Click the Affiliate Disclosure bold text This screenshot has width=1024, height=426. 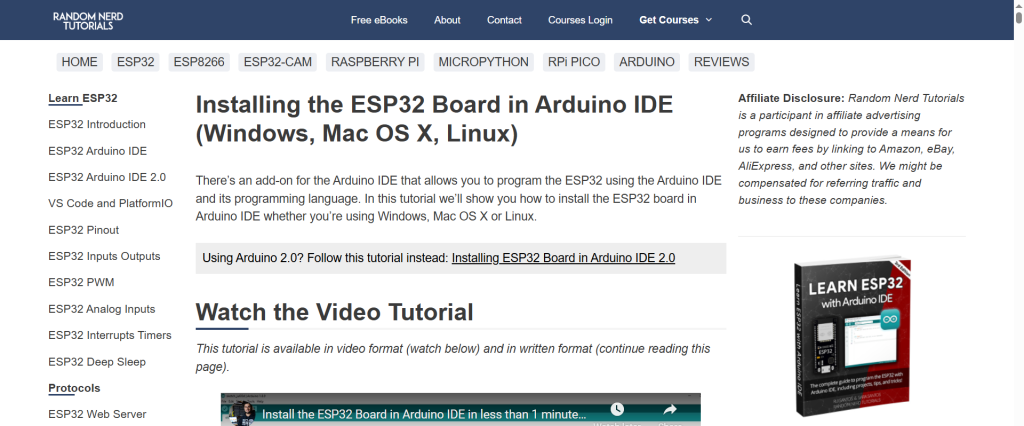[x=792, y=99]
